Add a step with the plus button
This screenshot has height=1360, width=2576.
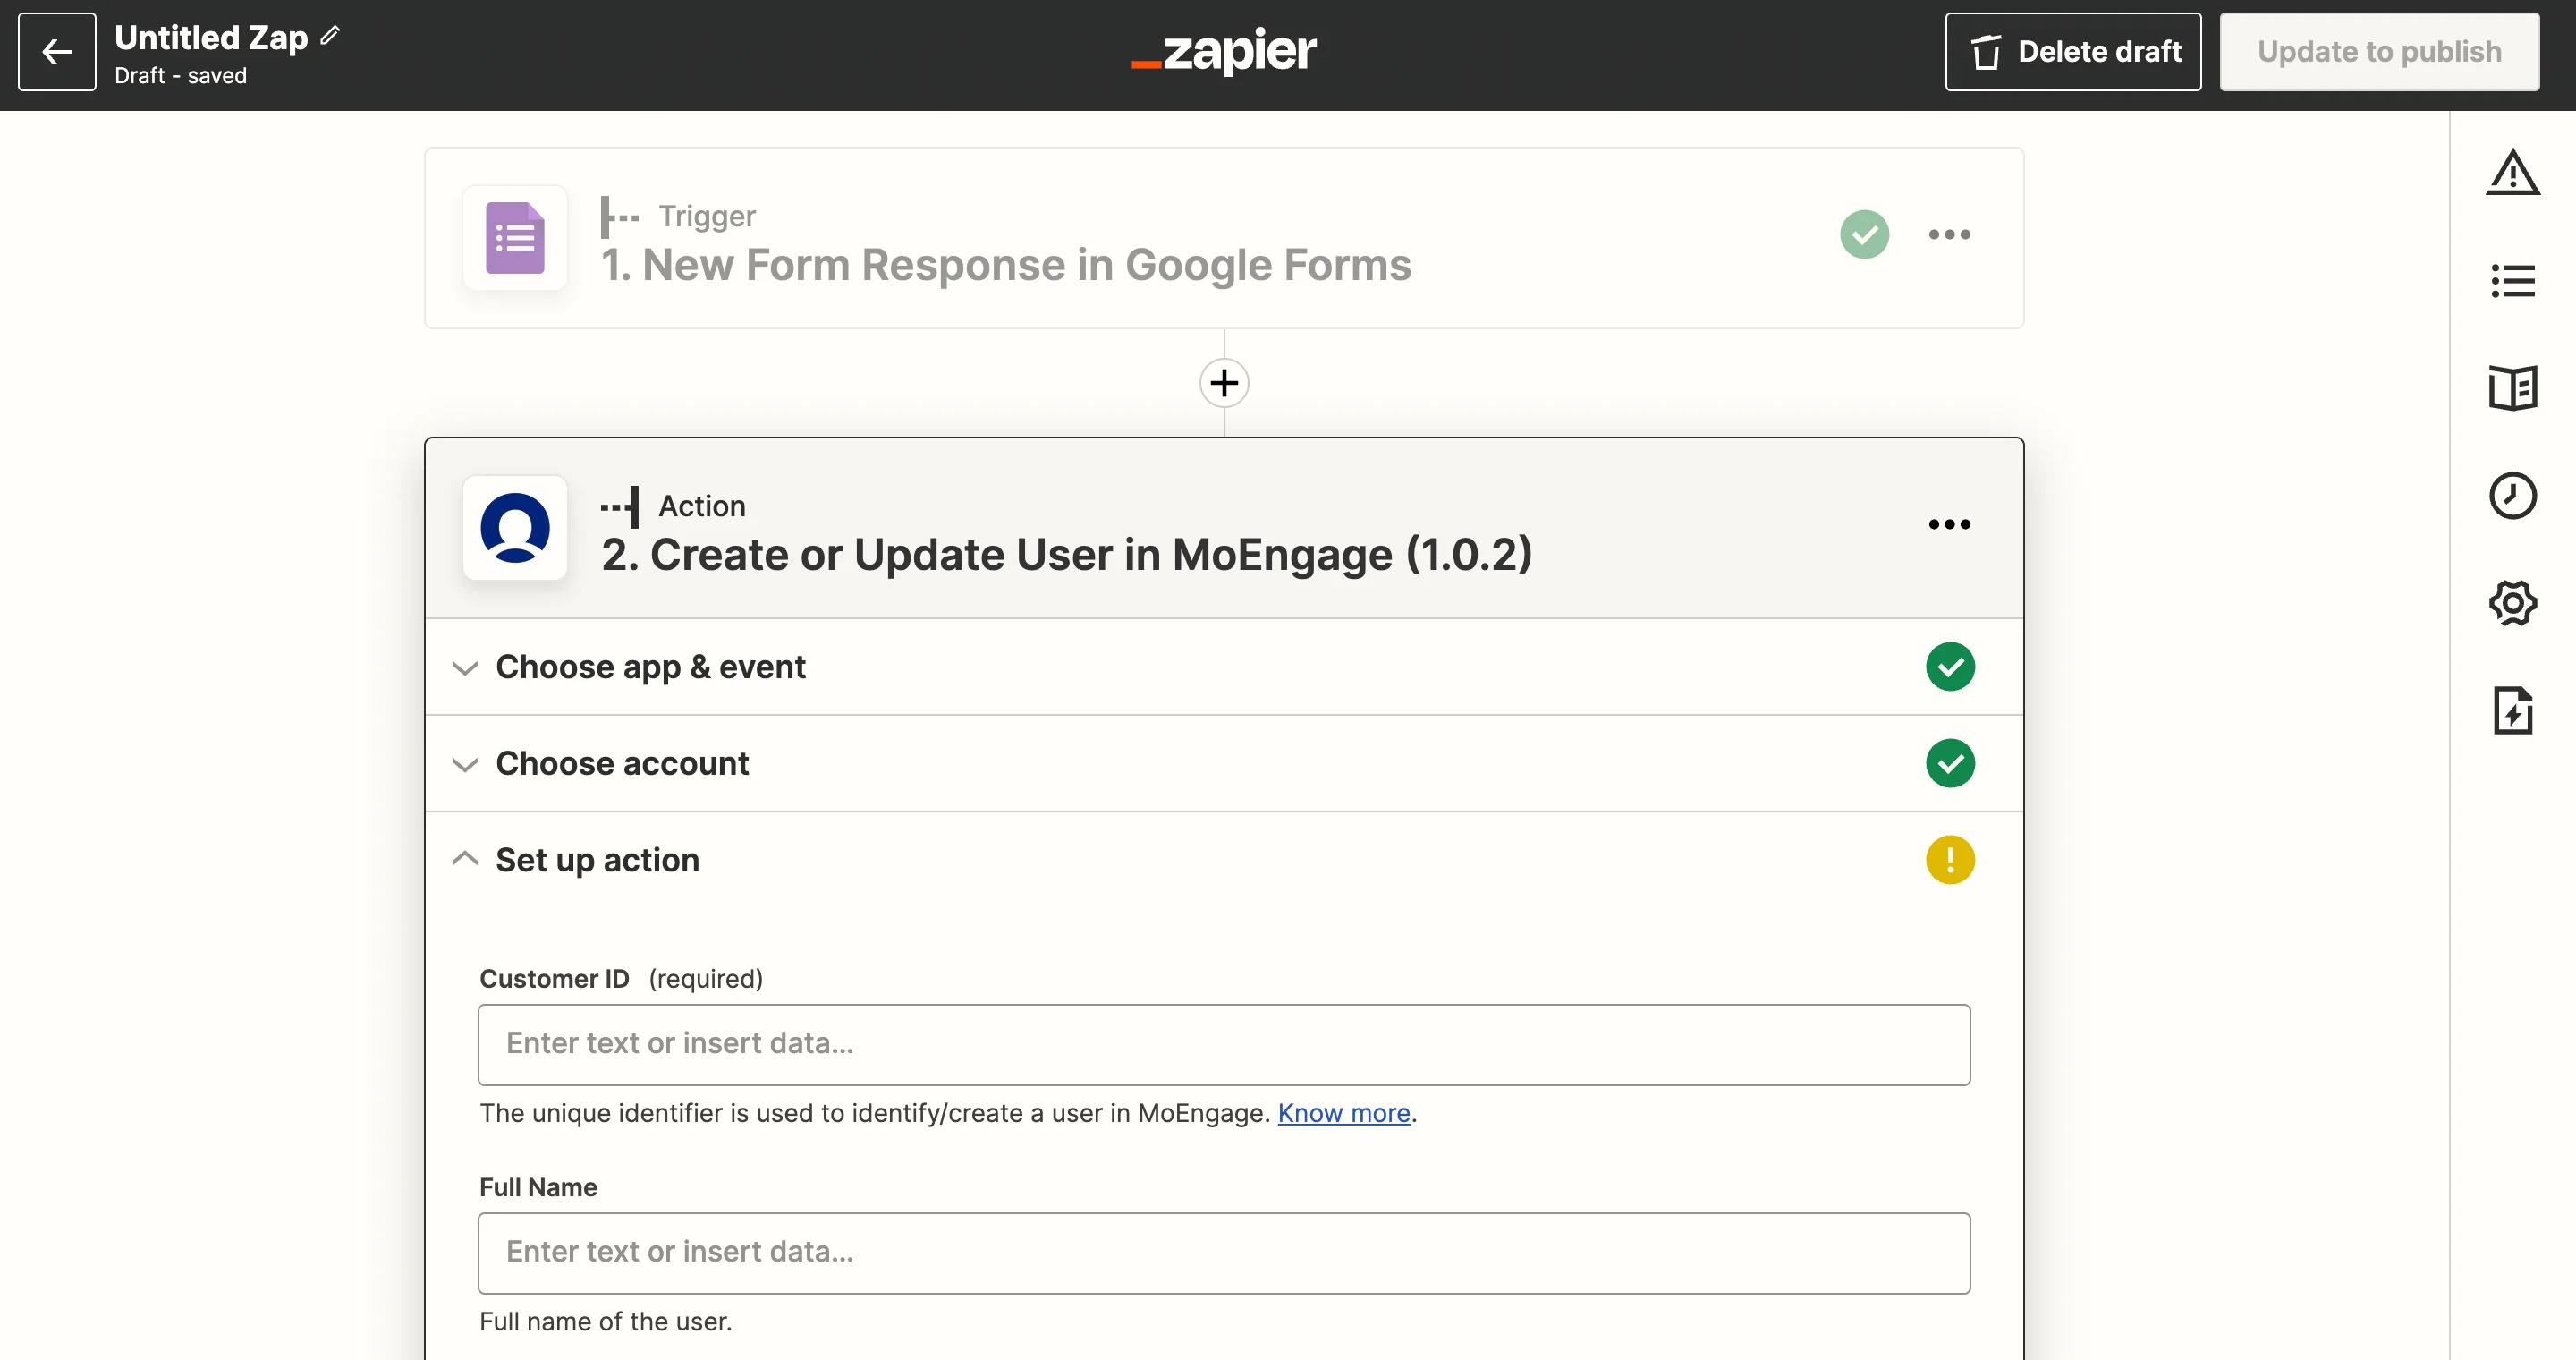(1224, 383)
